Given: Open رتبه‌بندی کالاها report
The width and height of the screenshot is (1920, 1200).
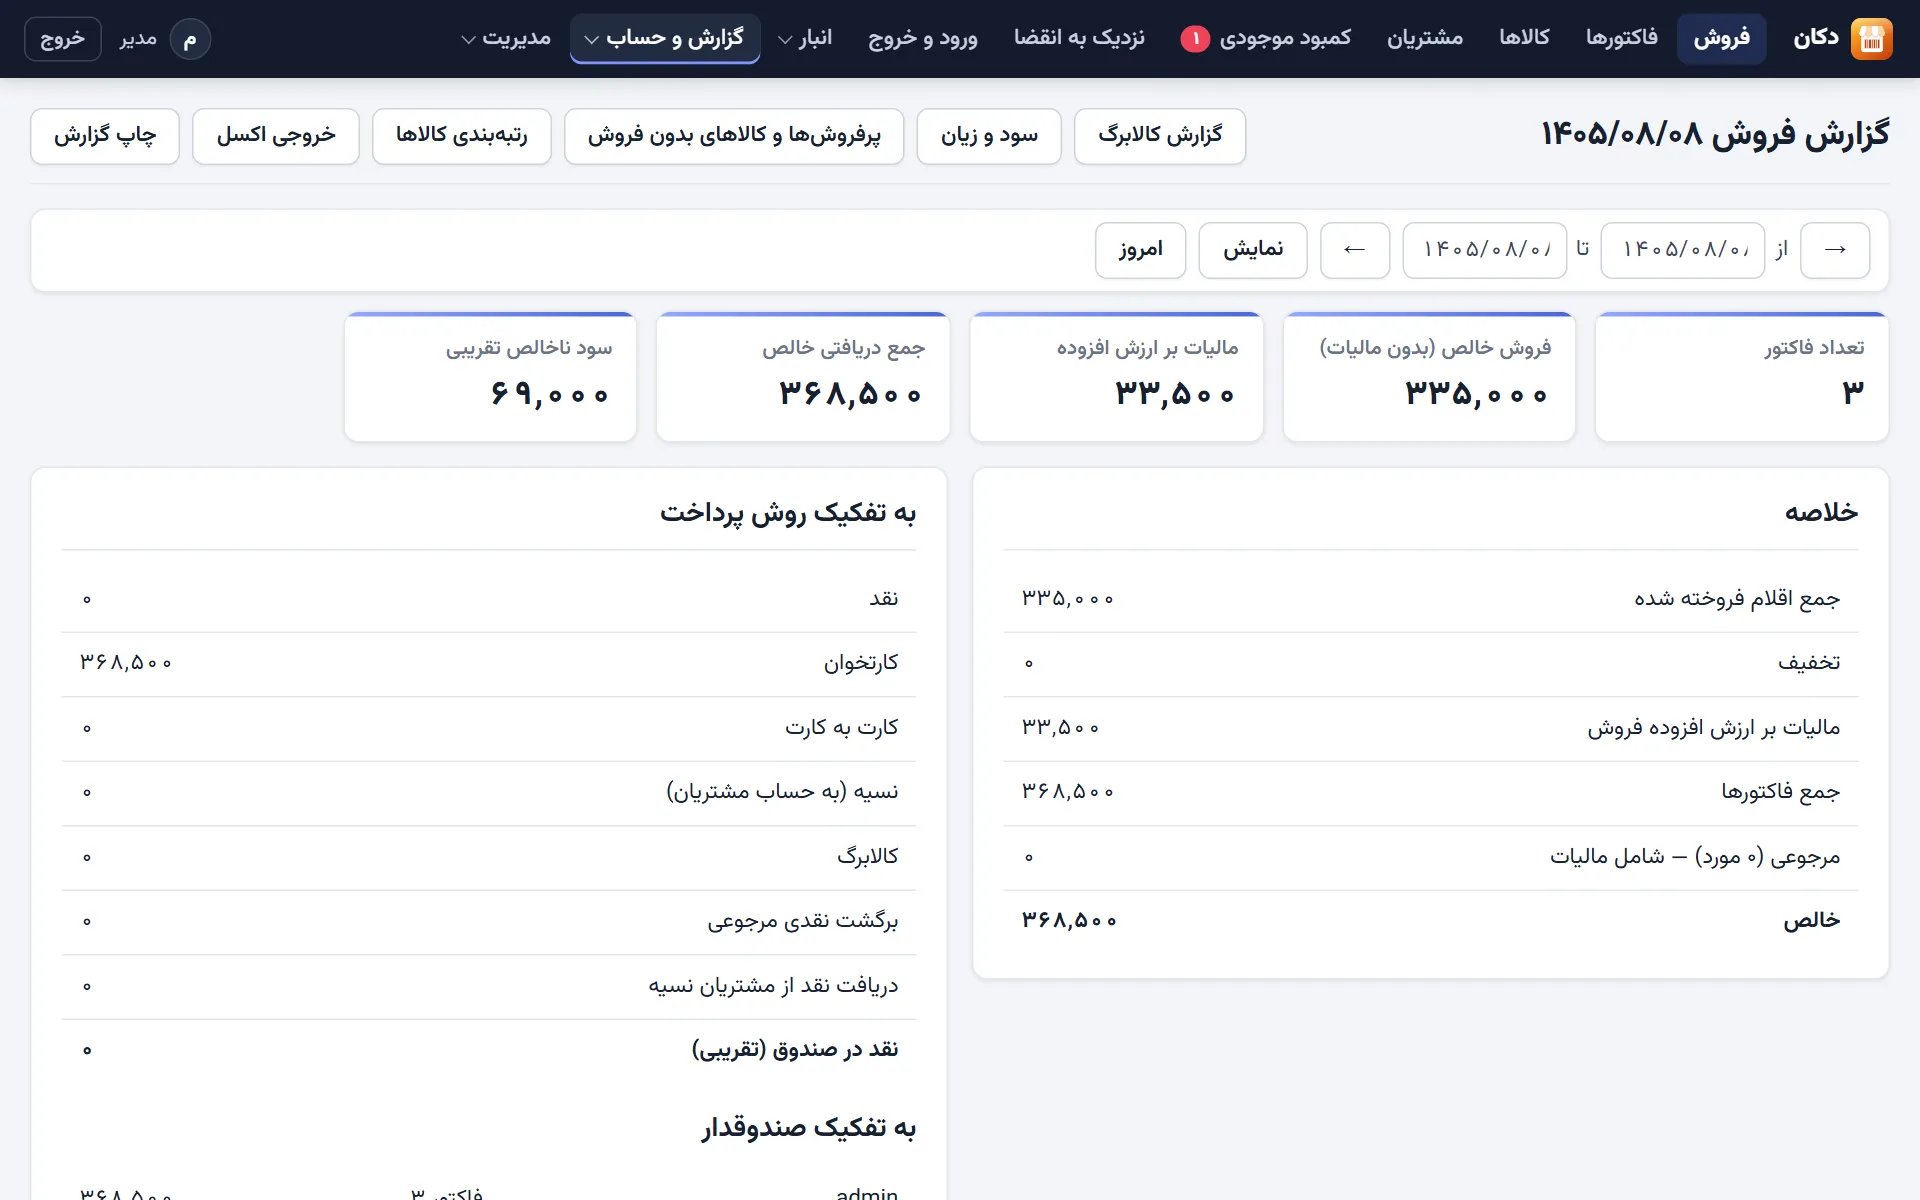Looking at the screenshot, I should tap(462, 136).
